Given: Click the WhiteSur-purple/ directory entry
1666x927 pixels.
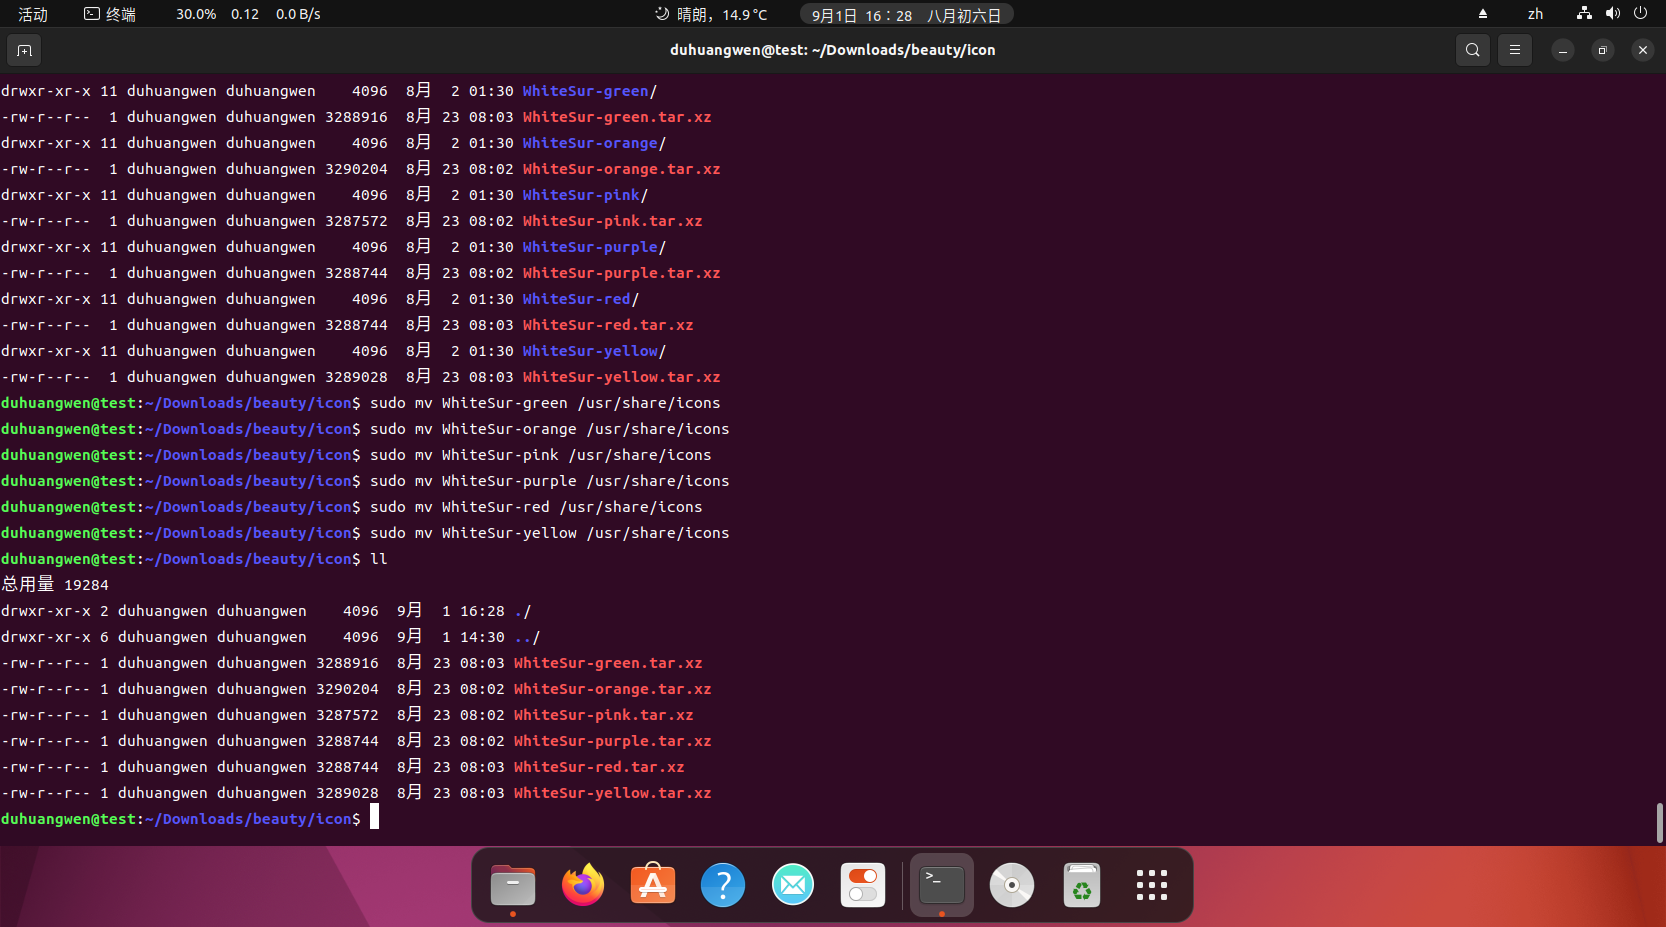Looking at the screenshot, I should [594, 247].
